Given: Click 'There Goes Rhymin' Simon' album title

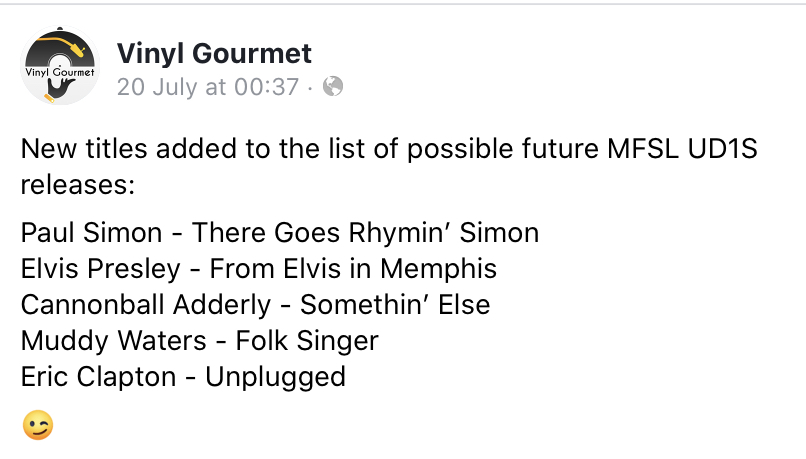Looking at the screenshot, I should 365,233.
